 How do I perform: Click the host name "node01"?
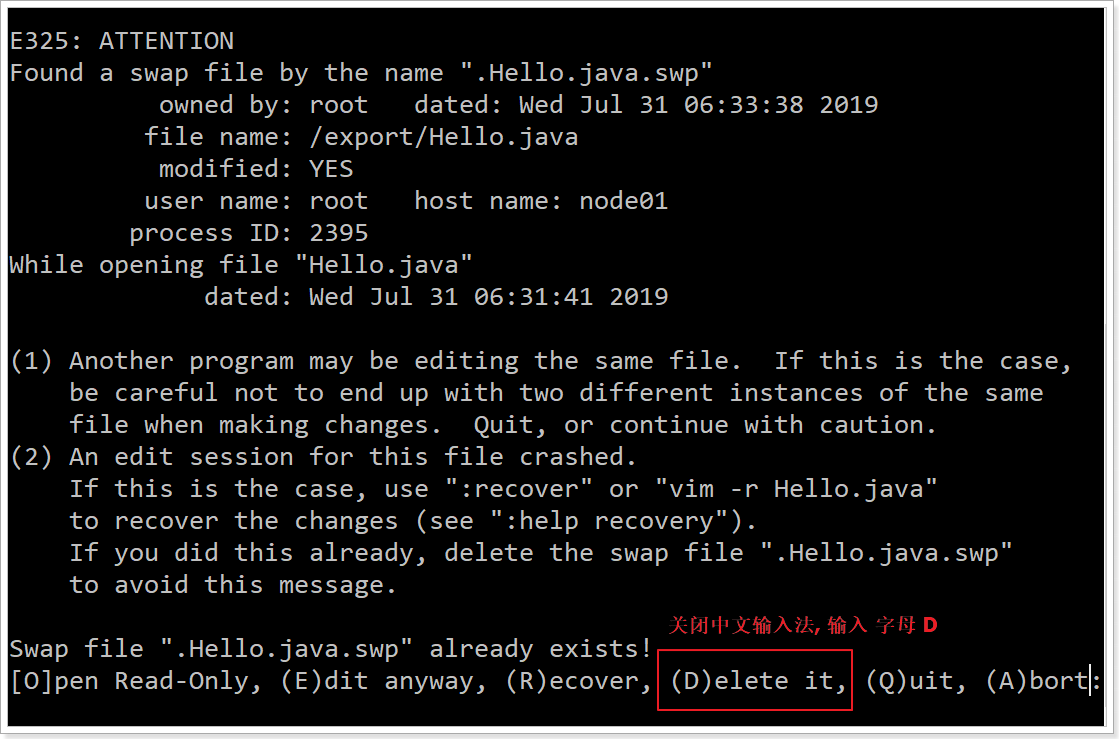pyautogui.click(x=623, y=201)
